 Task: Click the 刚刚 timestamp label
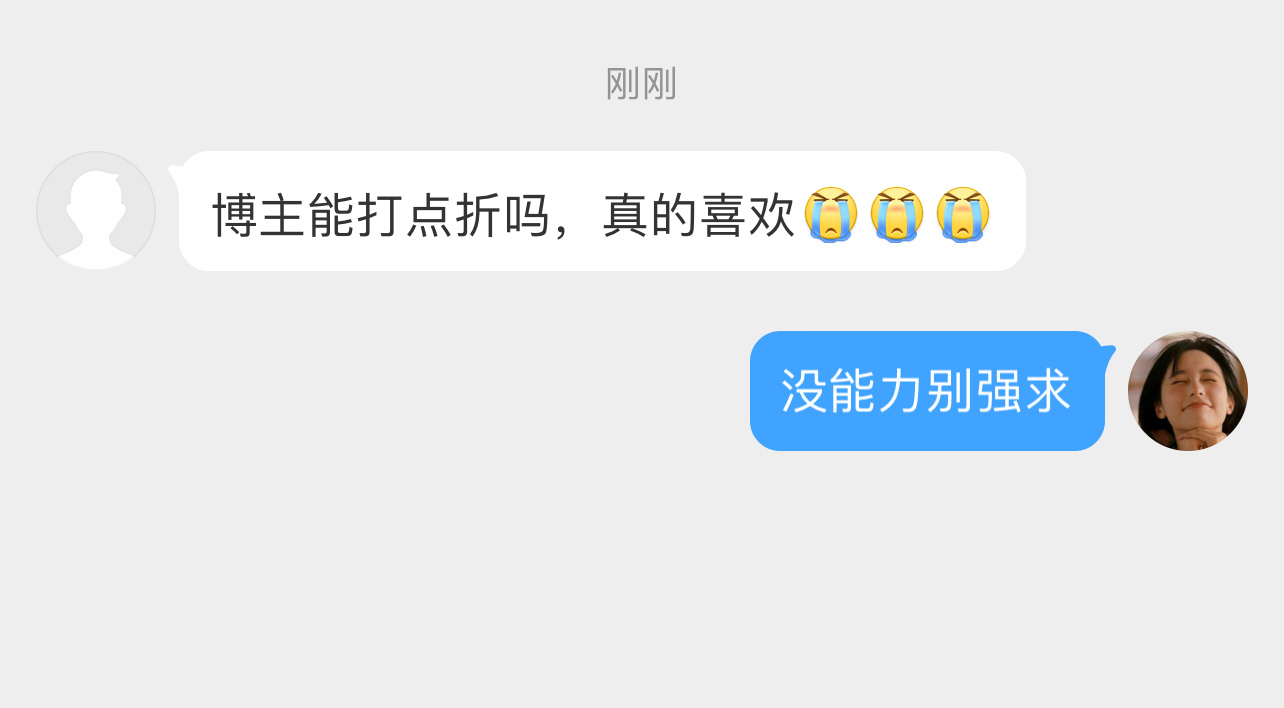coord(641,84)
